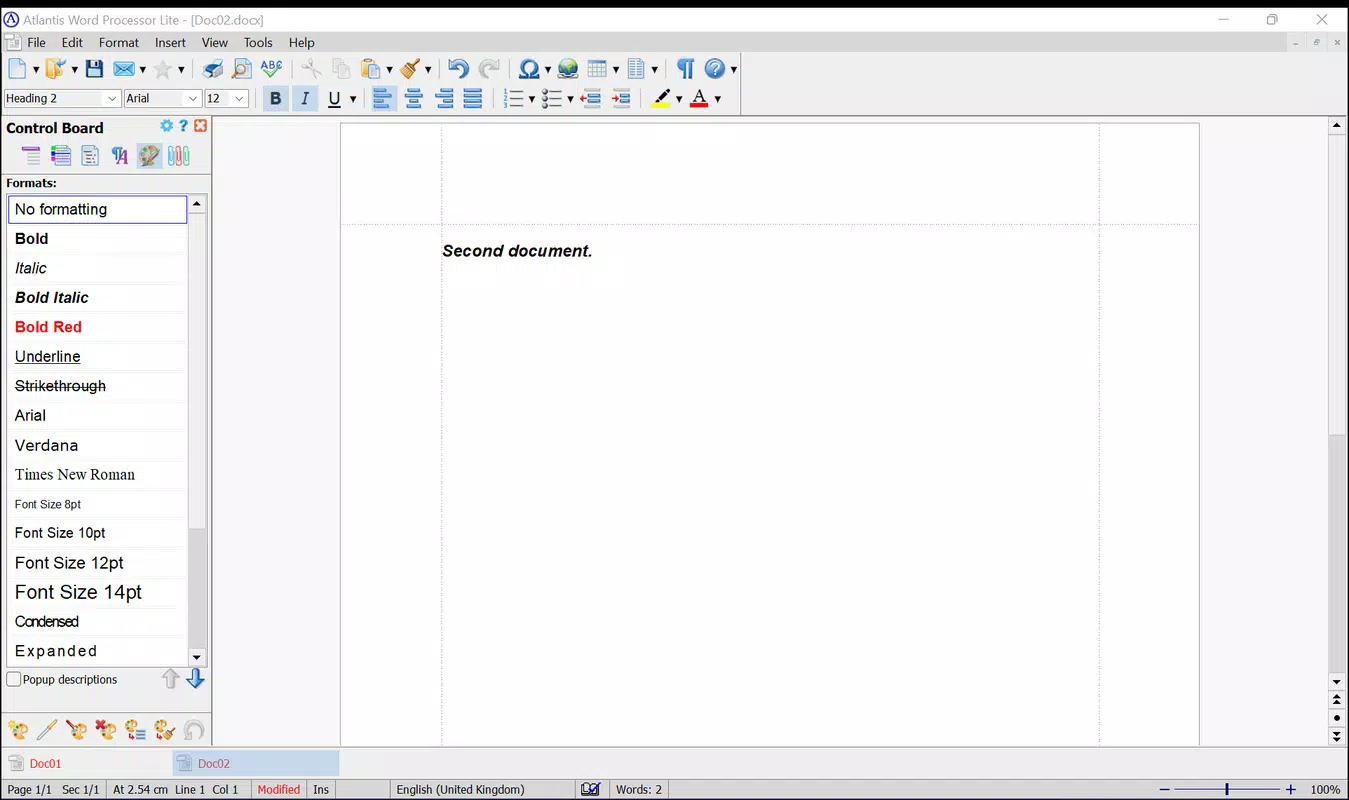The height and width of the screenshot is (800, 1349).
Task: Open the Arial font name dropdown
Action: coord(192,98)
